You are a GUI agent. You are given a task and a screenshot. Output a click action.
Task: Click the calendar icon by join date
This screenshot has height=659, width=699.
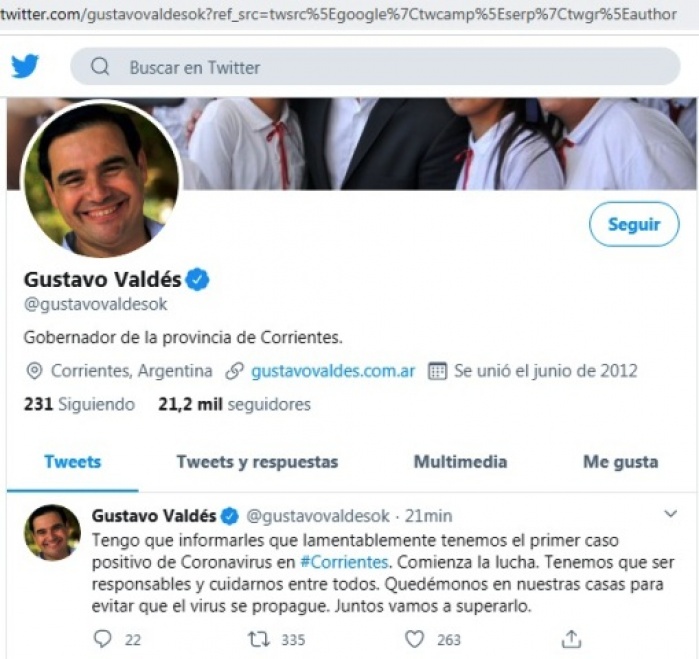pos(437,371)
